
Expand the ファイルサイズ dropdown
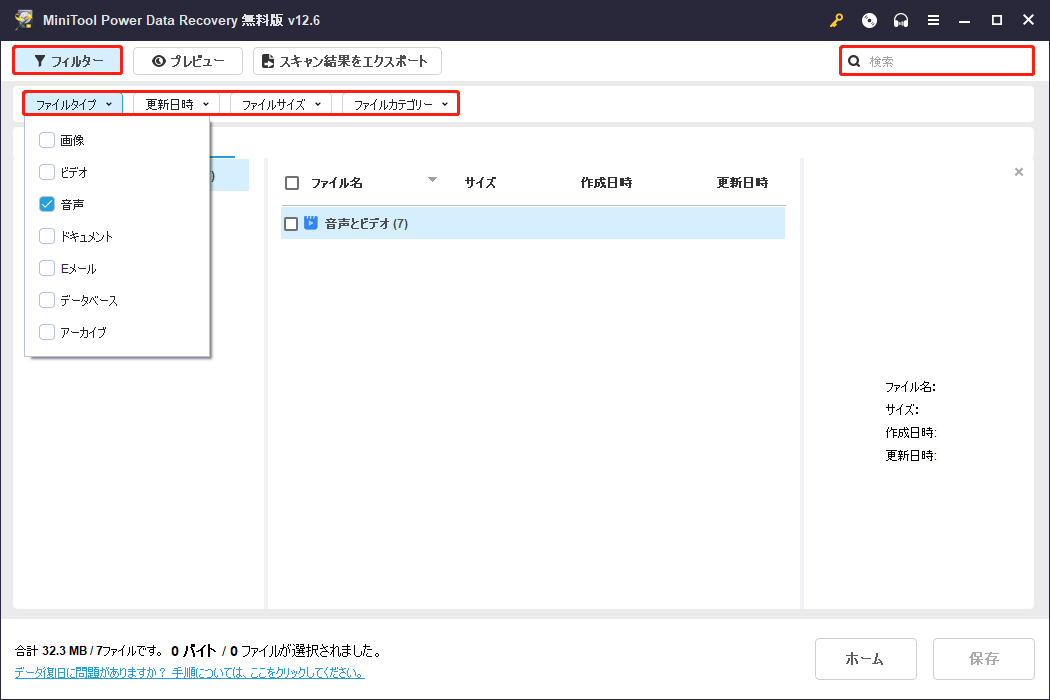[x=279, y=102]
